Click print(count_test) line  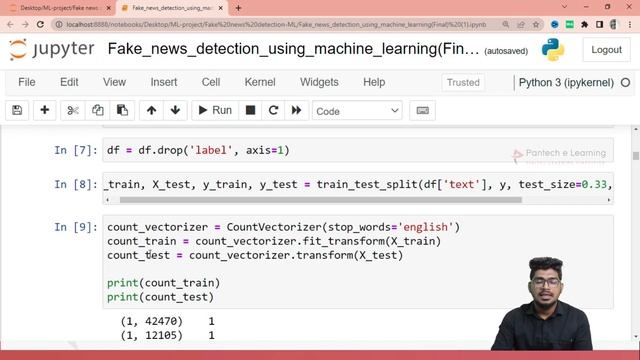(x=160, y=297)
